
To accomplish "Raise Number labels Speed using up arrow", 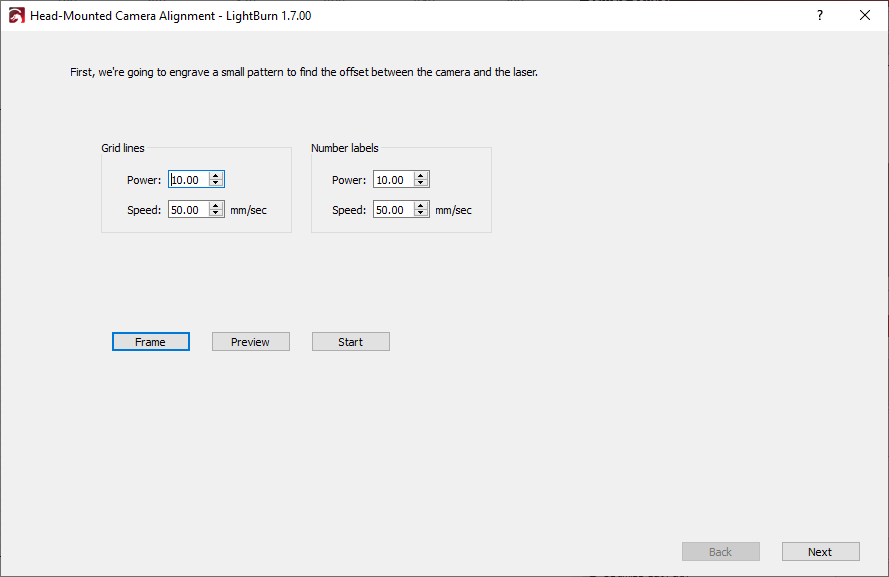I will [x=421, y=206].
